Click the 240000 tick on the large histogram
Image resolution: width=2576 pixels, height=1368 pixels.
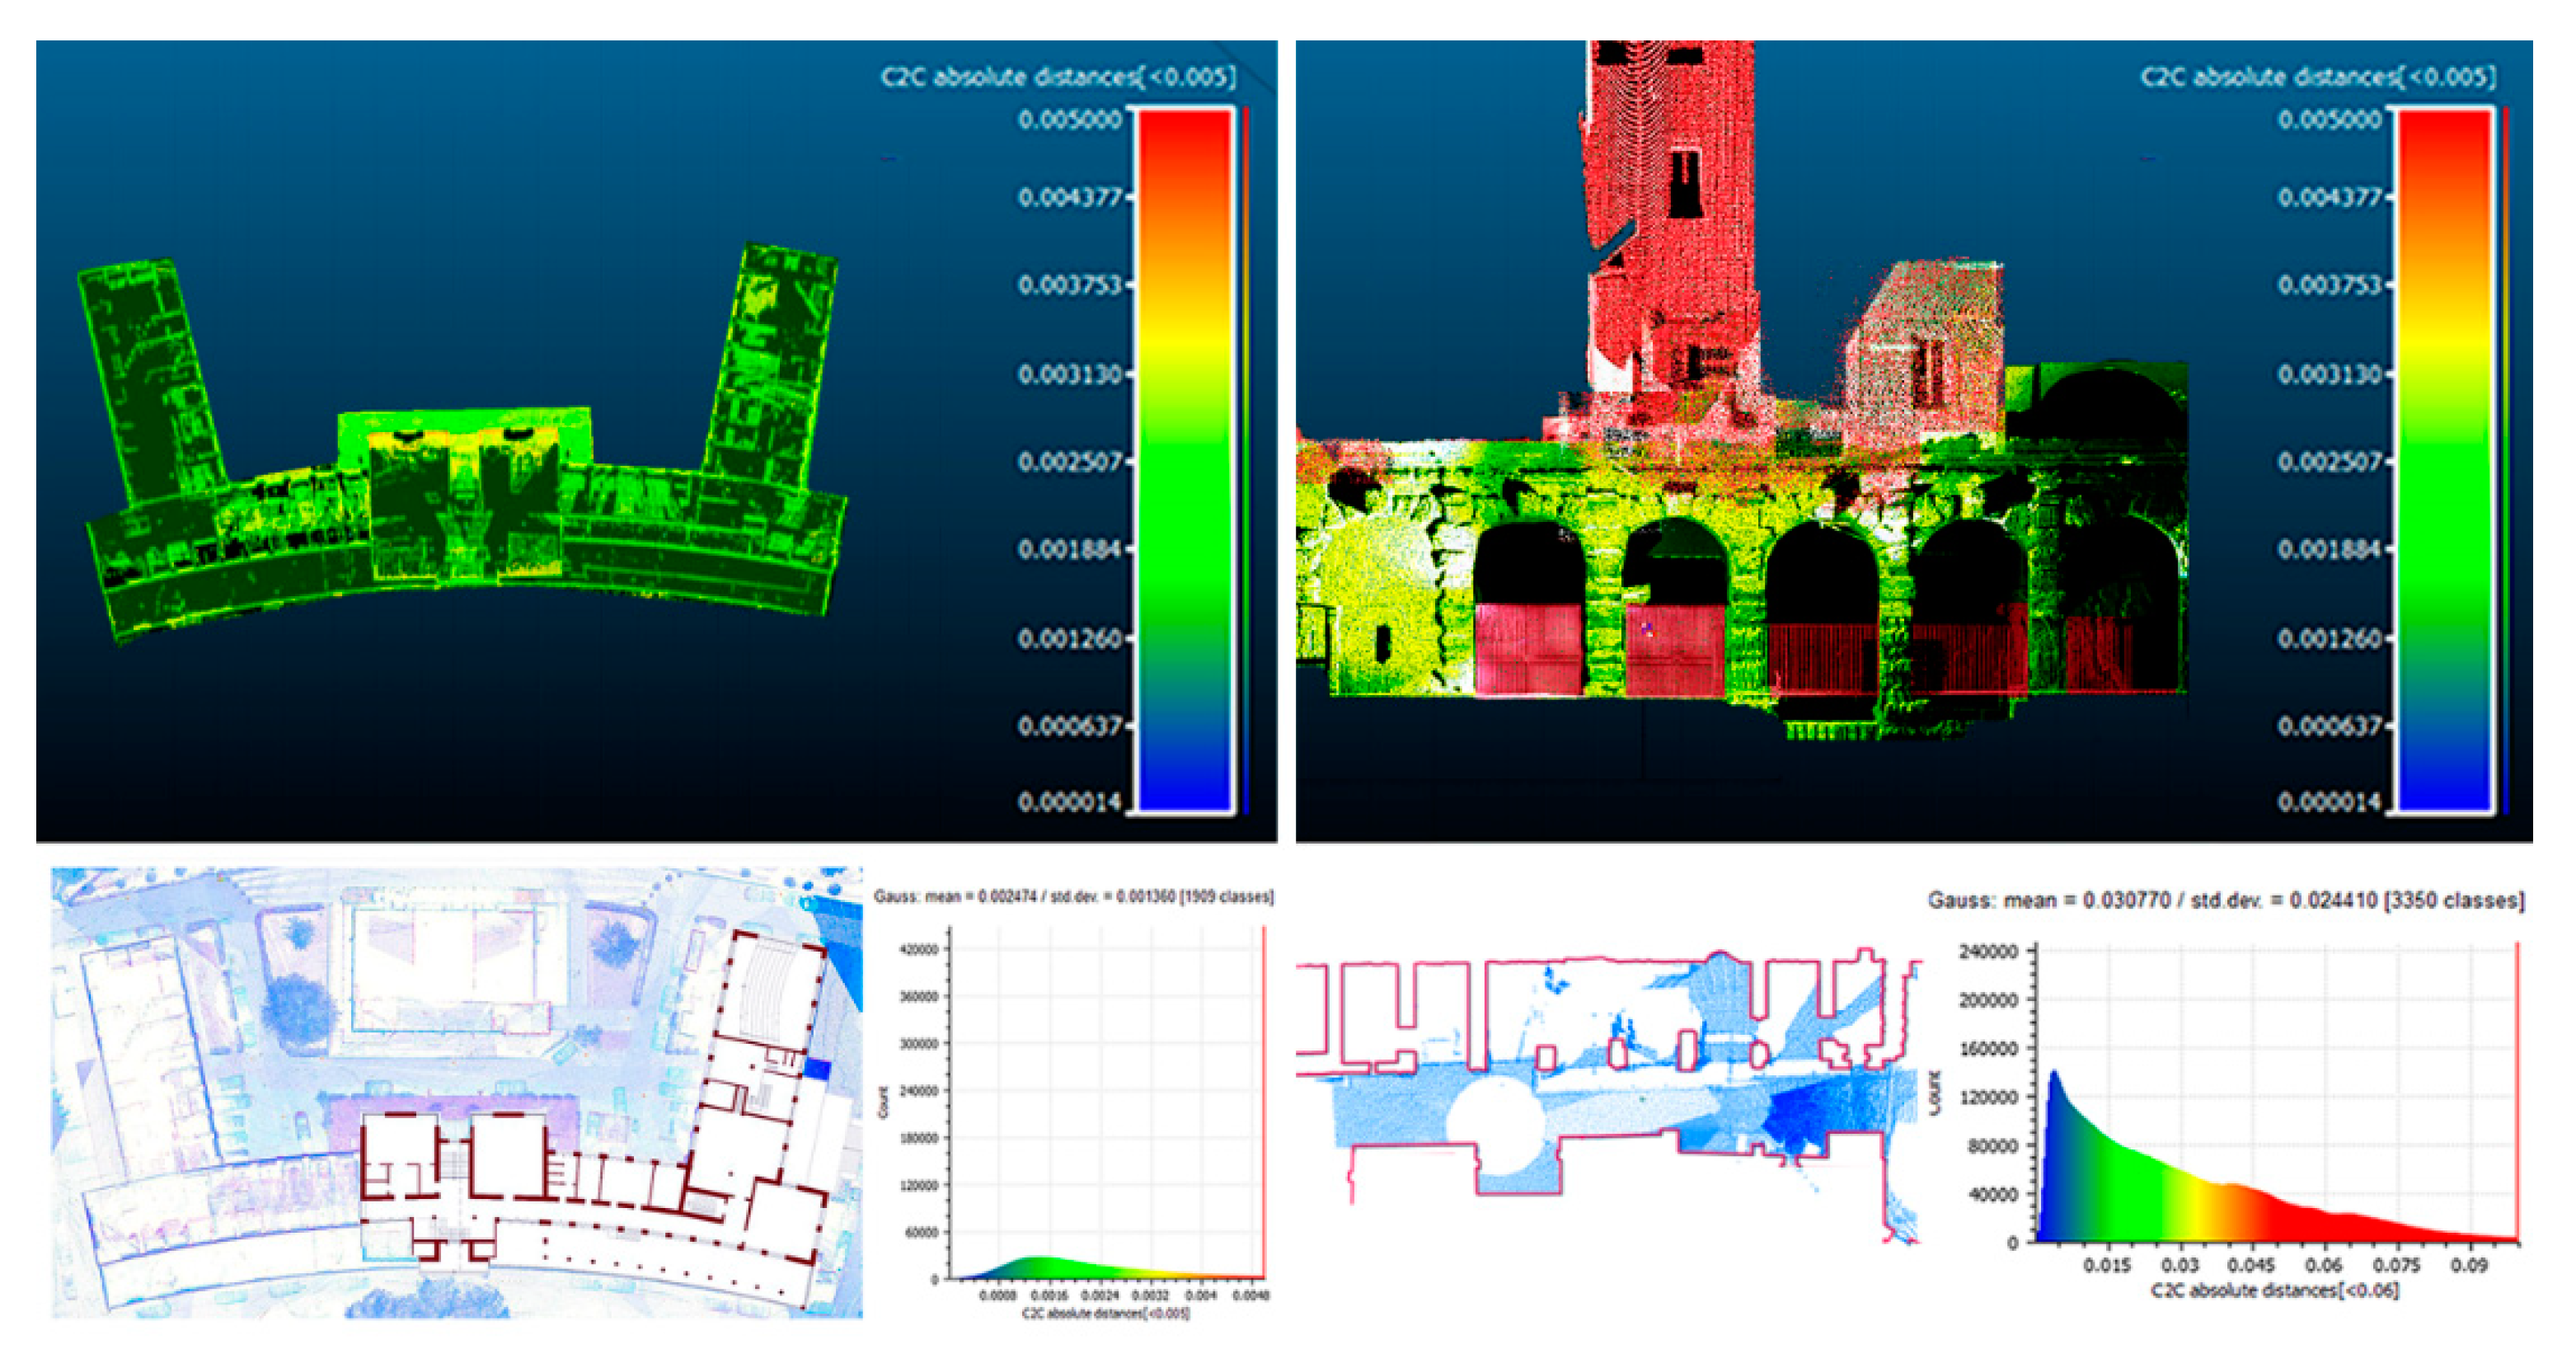pyautogui.click(x=1990, y=951)
